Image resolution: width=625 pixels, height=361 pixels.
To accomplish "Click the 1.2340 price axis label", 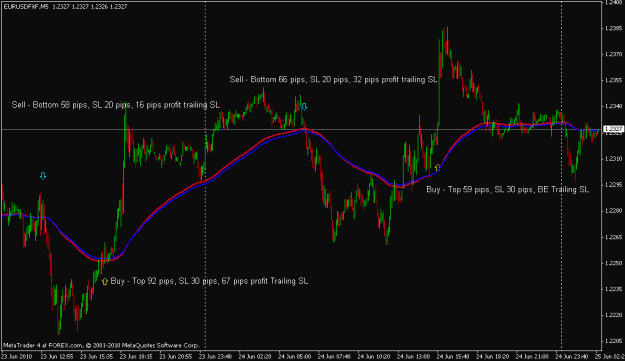I will click(x=614, y=106).
